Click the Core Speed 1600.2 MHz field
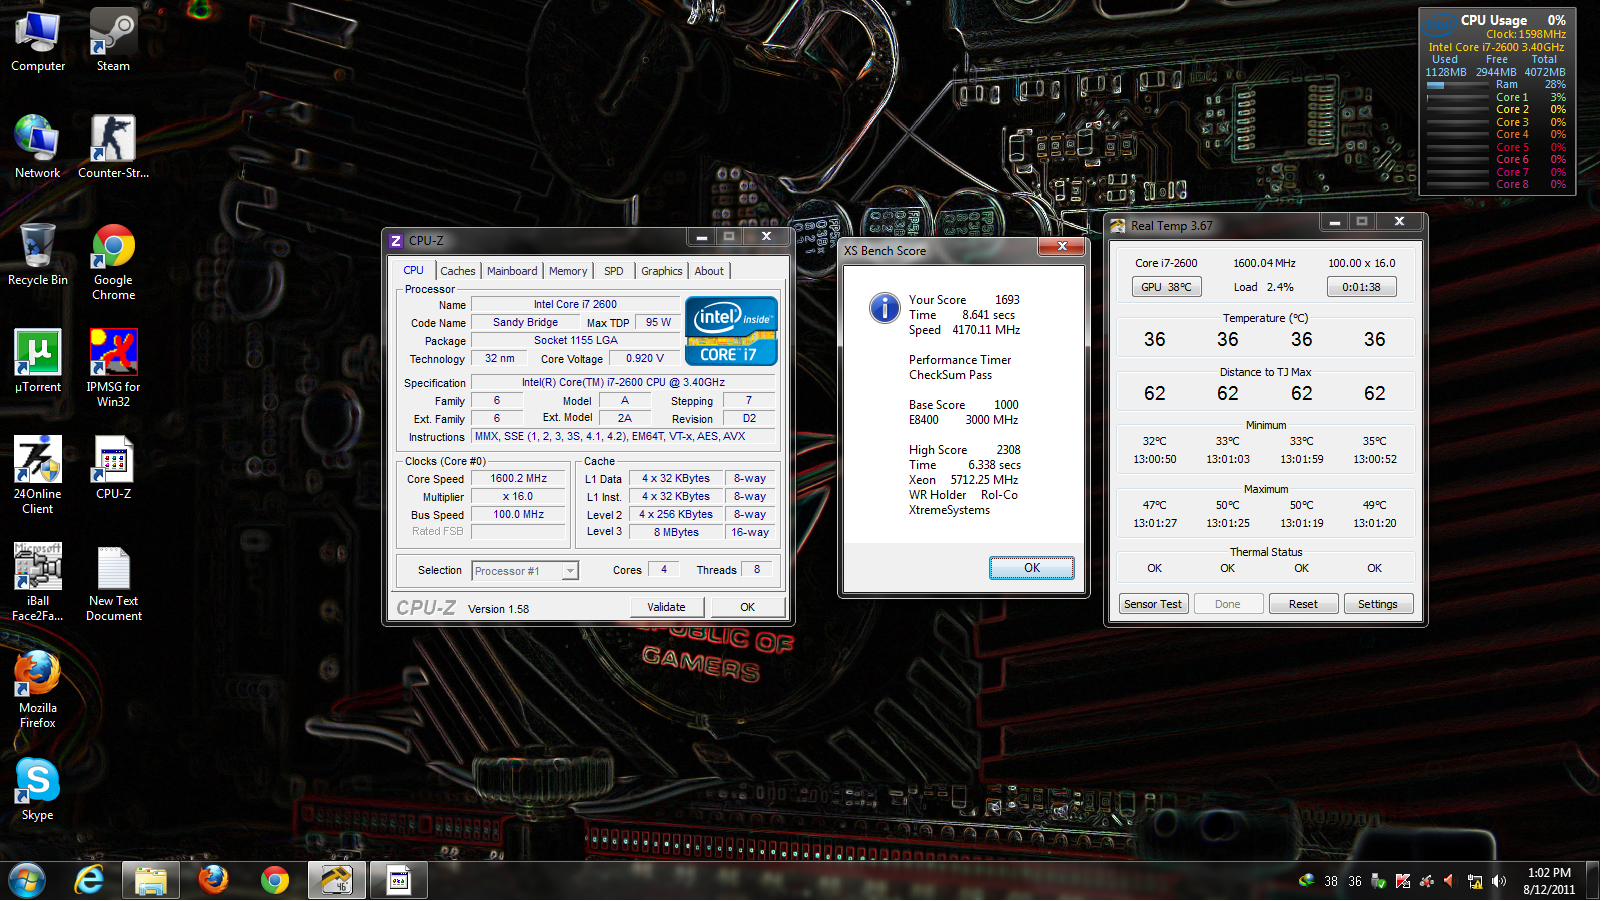Image resolution: width=1601 pixels, height=901 pixels. (519, 479)
